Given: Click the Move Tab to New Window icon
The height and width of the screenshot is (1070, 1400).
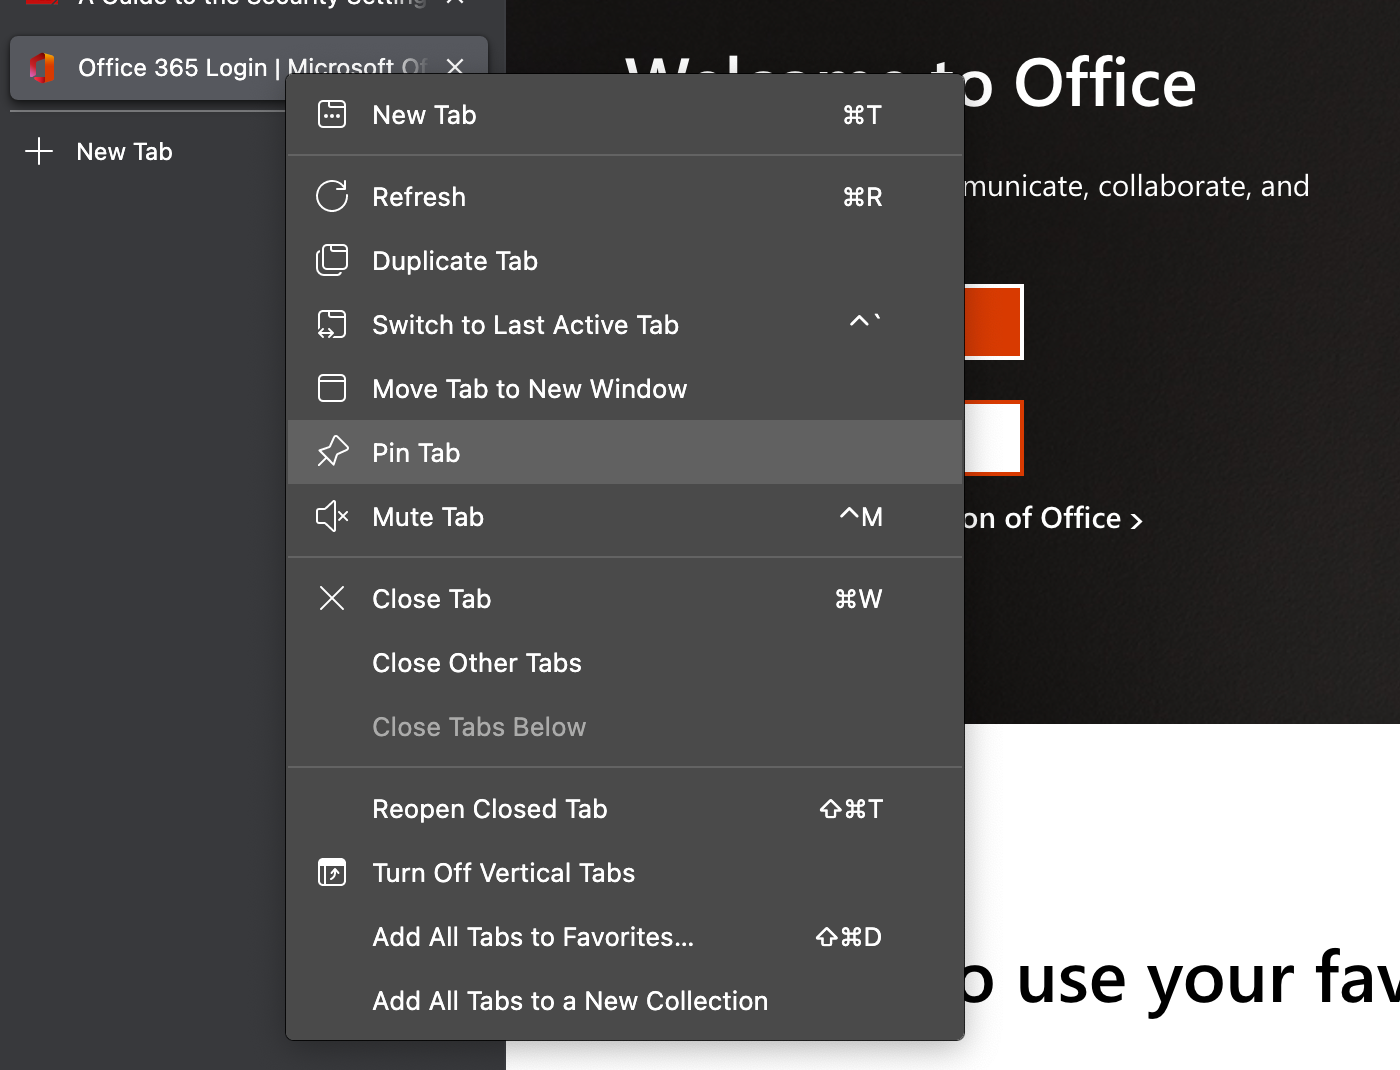Looking at the screenshot, I should [332, 389].
